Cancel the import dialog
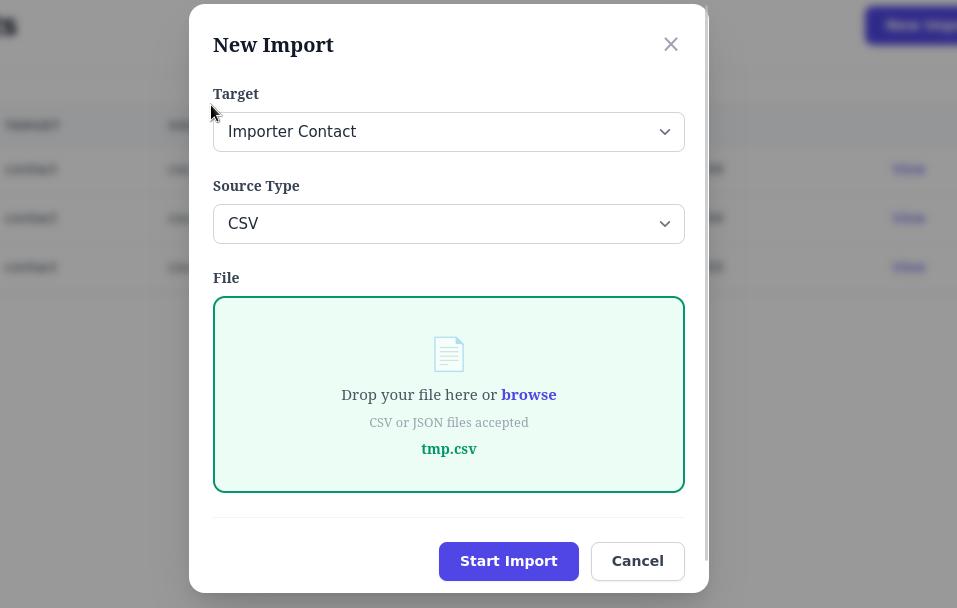Viewport: 957px width, 608px height. coord(637,561)
